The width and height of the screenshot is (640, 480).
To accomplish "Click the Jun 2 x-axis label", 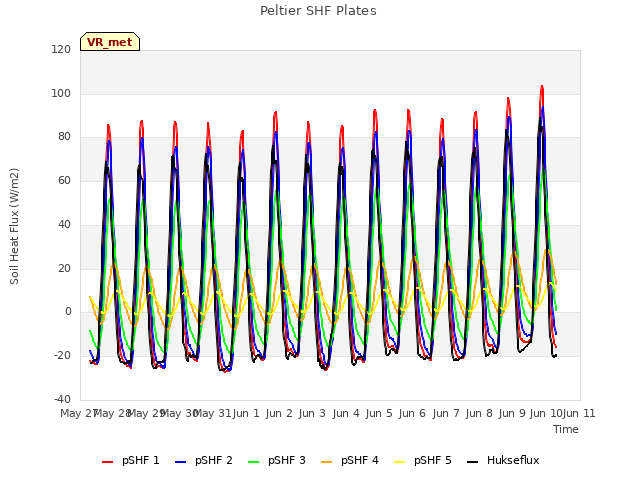I will pyautogui.click(x=279, y=413).
